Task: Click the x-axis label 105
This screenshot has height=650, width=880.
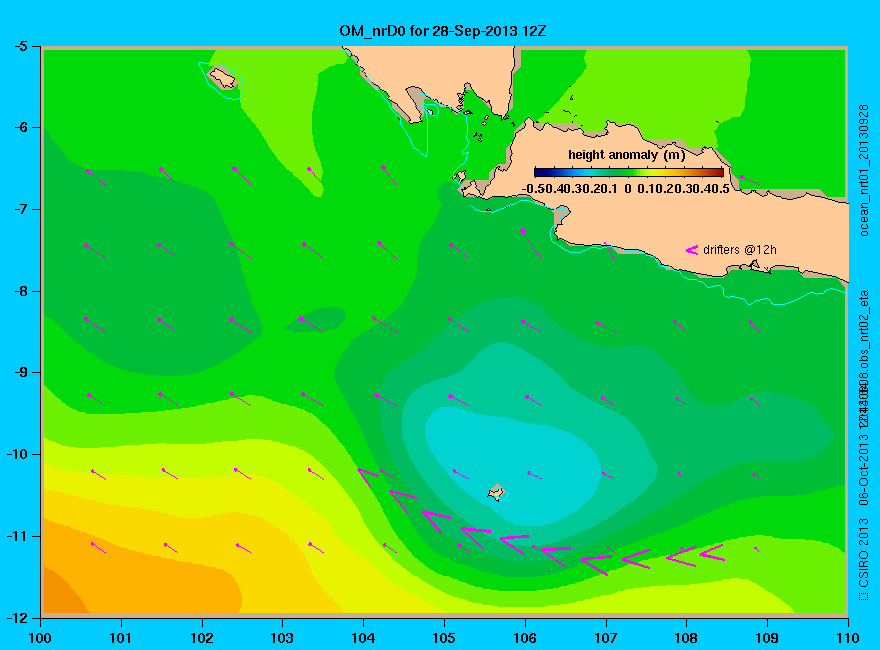Action: (x=444, y=638)
